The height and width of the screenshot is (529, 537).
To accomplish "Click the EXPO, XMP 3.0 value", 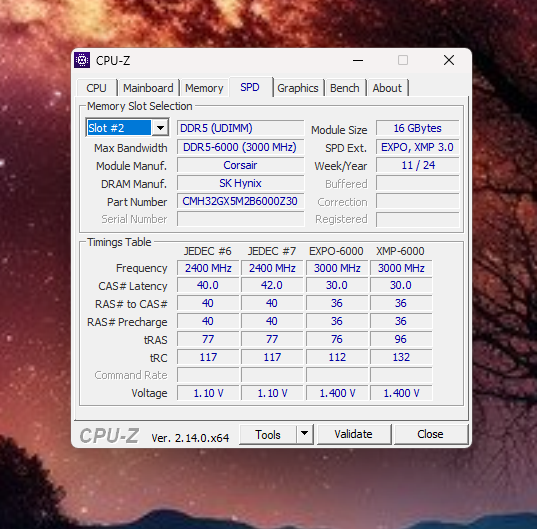I will (x=417, y=147).
